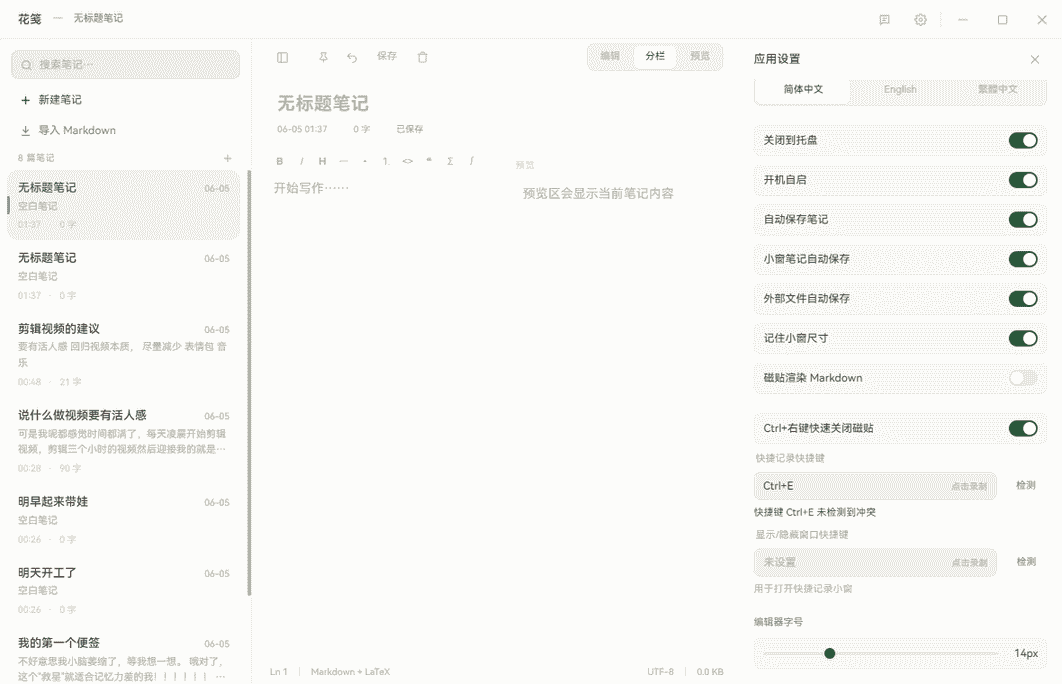Click the 未设置 shortcut recording field

tap(875, 563)
